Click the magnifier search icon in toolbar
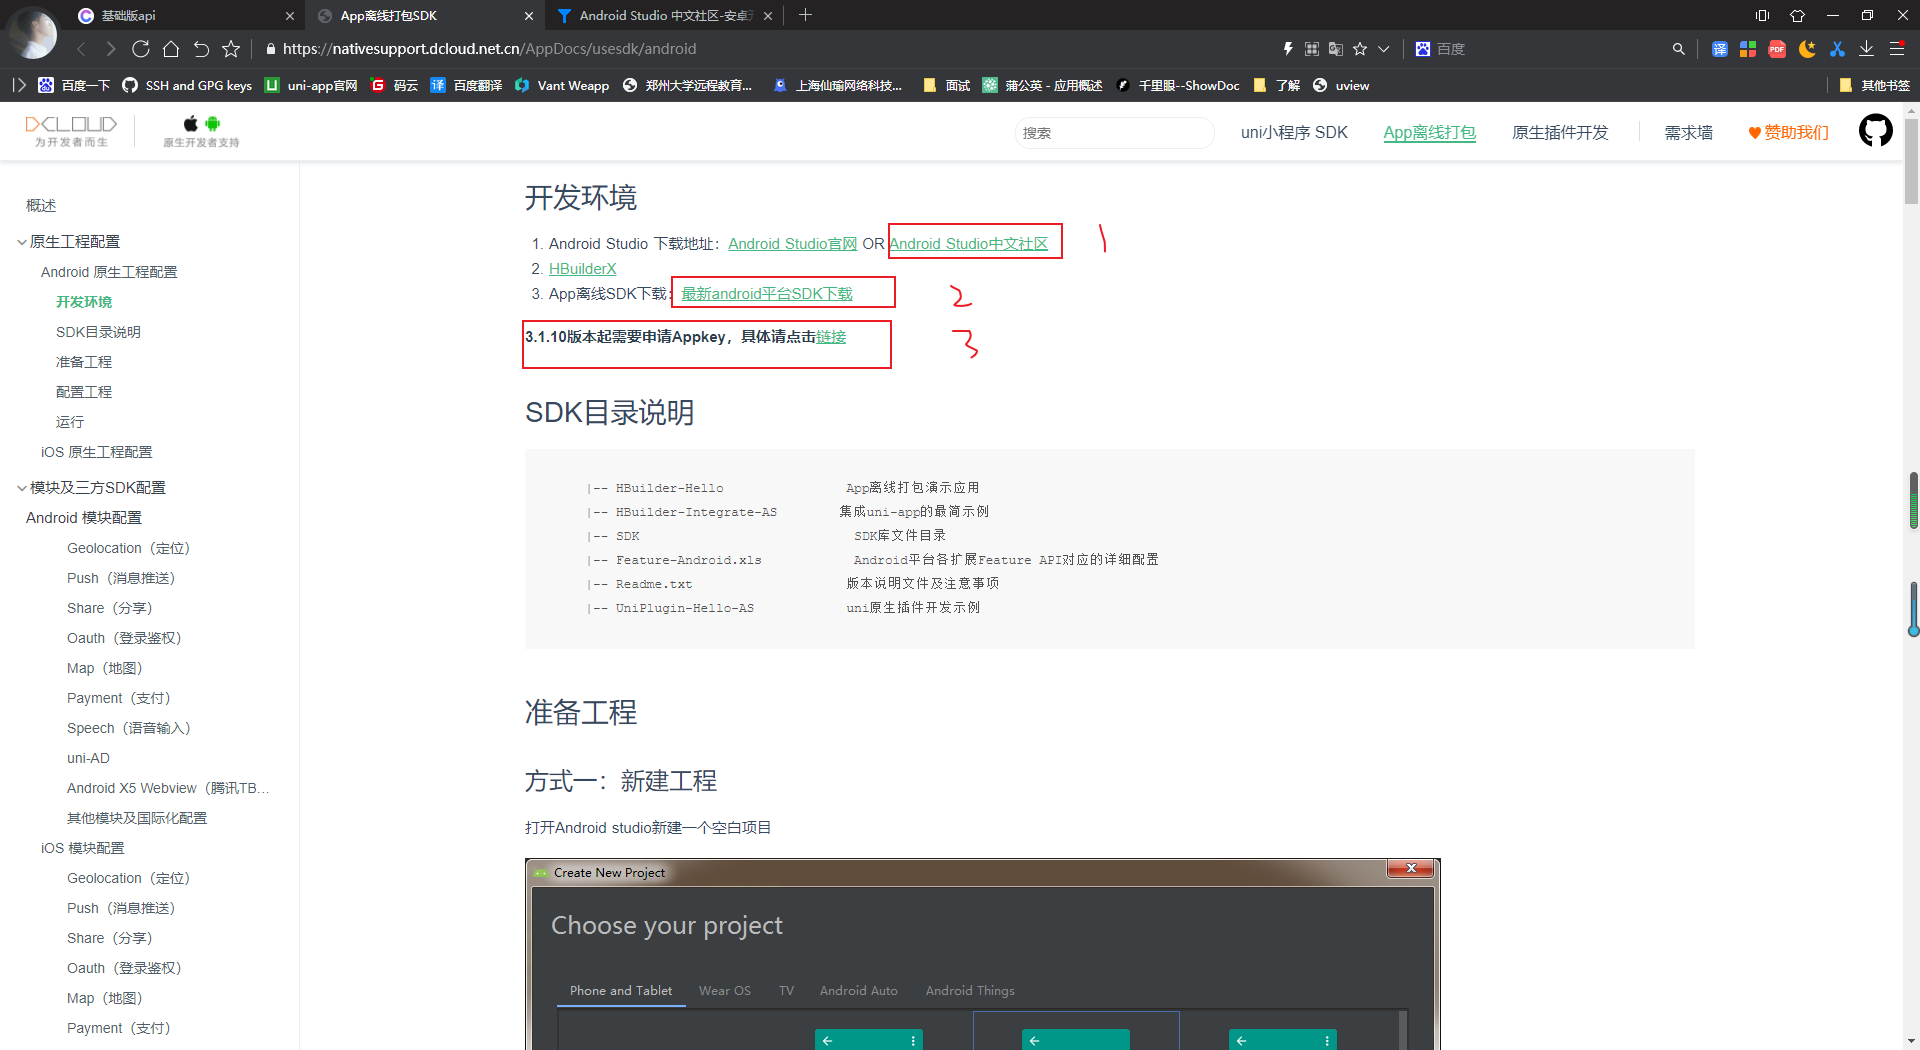Image resolution: width=1920 pixels, height=1050 pixels. point(1678,49)
